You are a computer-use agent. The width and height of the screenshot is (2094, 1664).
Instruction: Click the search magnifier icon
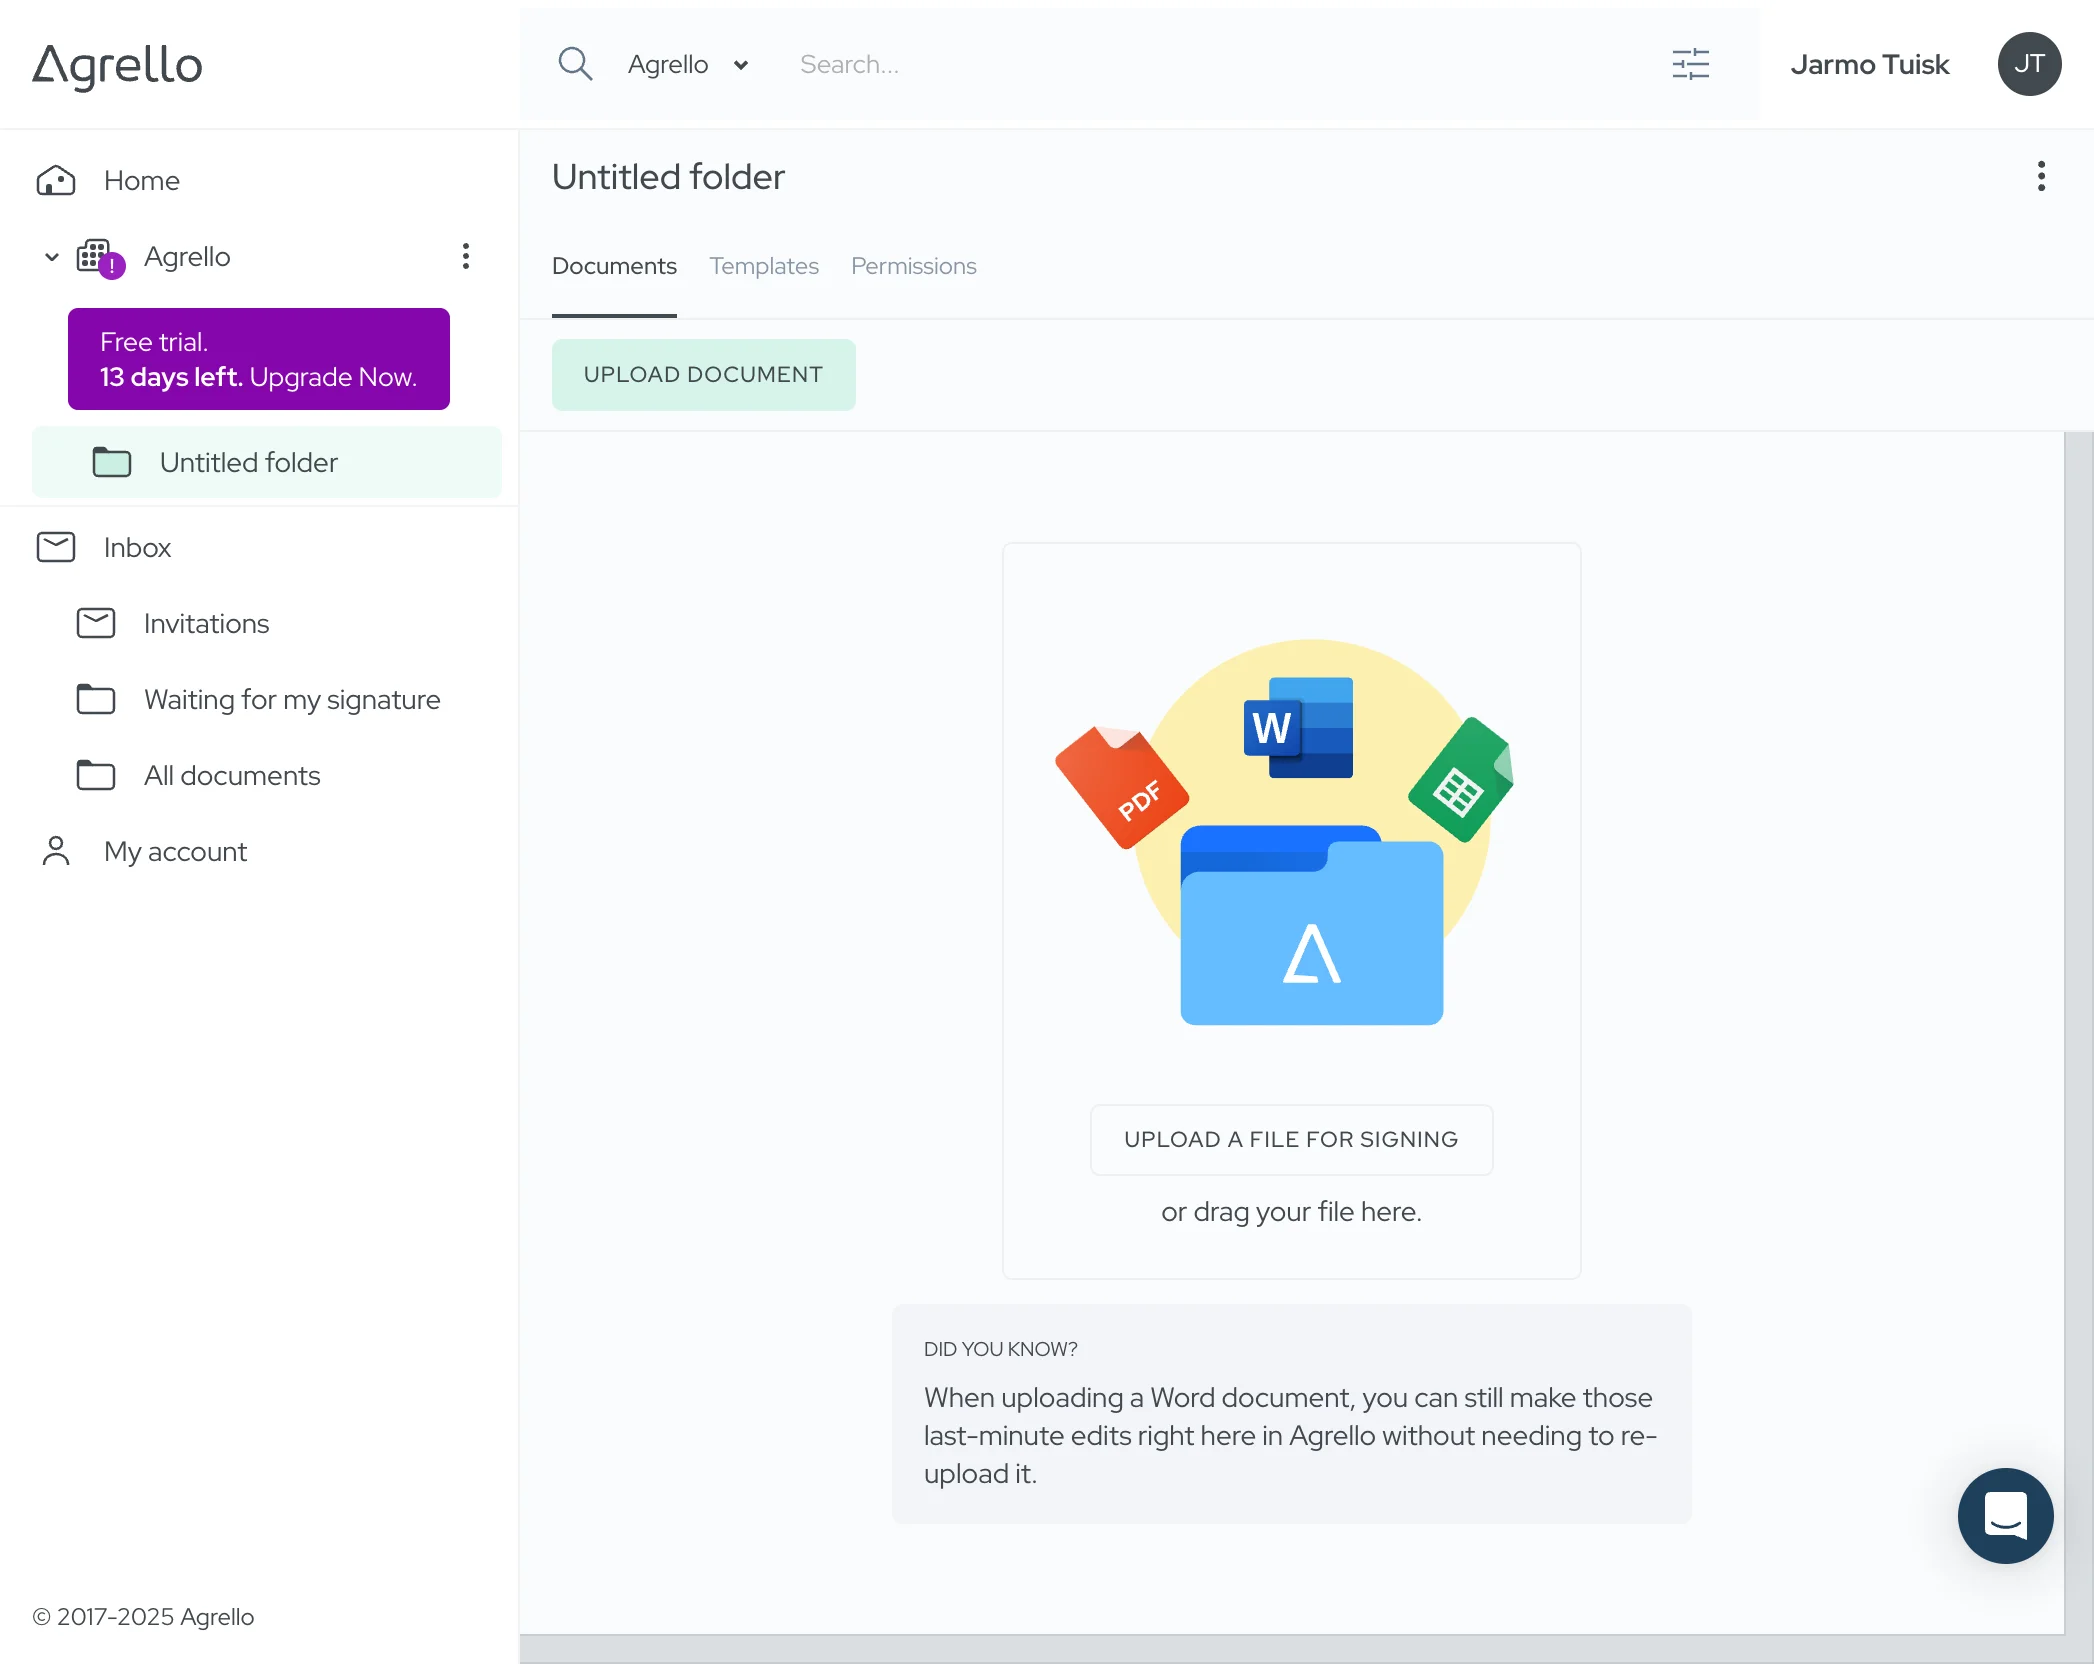(x=575, y=64)
